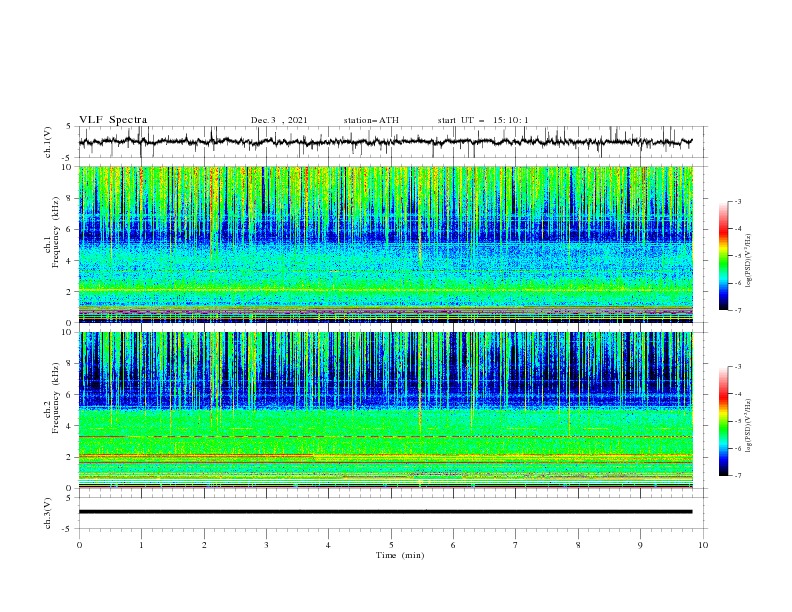Click time axis tick label "3"

coord(266,545)
